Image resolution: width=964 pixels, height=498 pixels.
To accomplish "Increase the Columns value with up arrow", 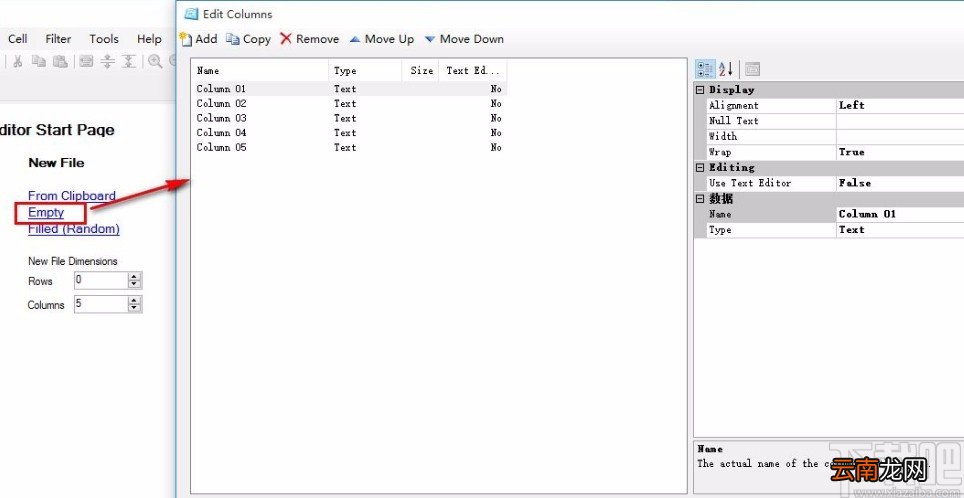I will (x=135, y=301).
